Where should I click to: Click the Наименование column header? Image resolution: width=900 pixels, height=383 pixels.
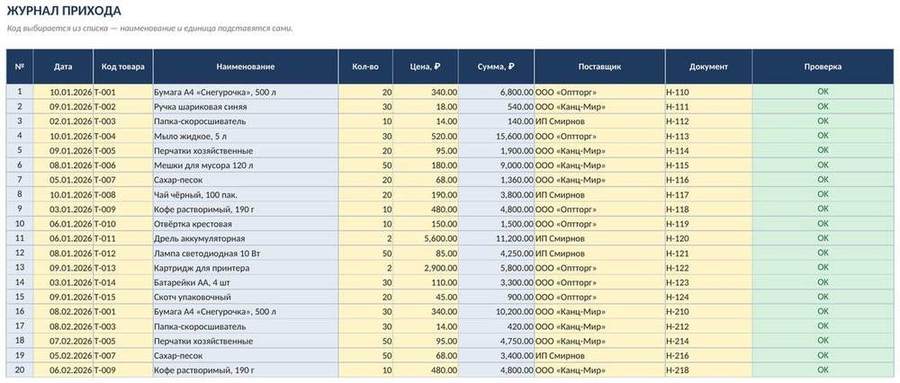coord(246,67)
